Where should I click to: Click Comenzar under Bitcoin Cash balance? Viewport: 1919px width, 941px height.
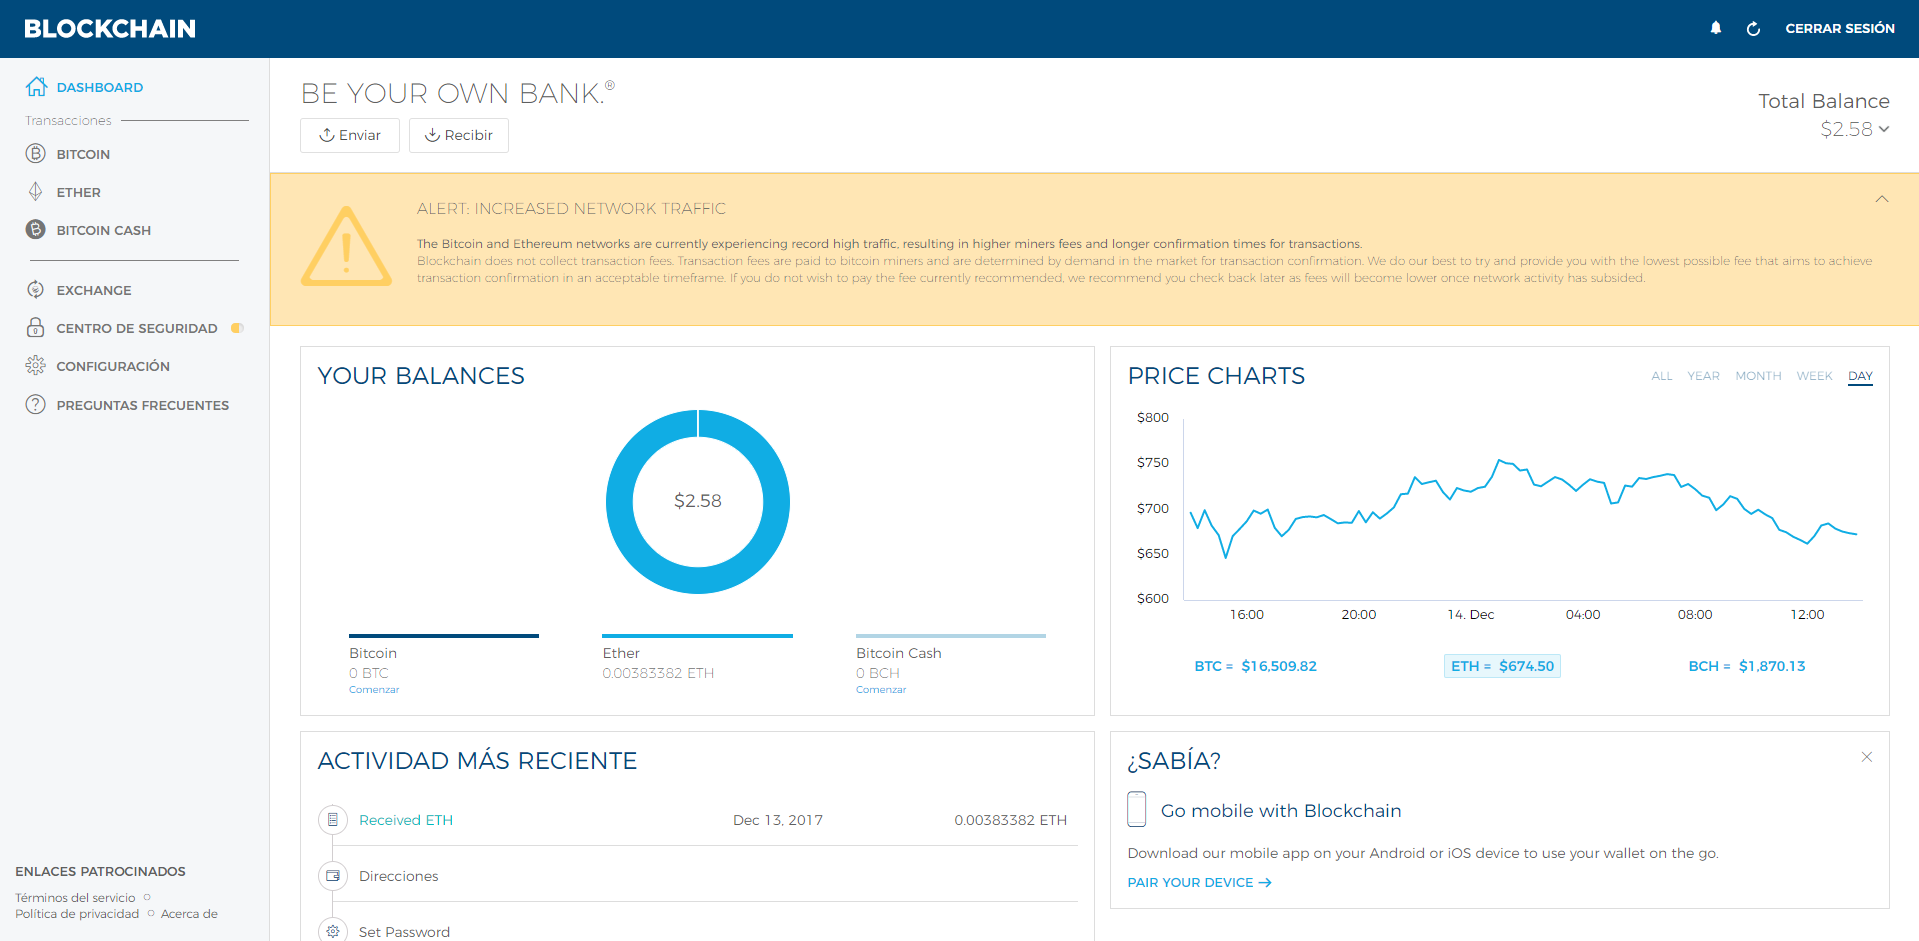tap(881, 690)
